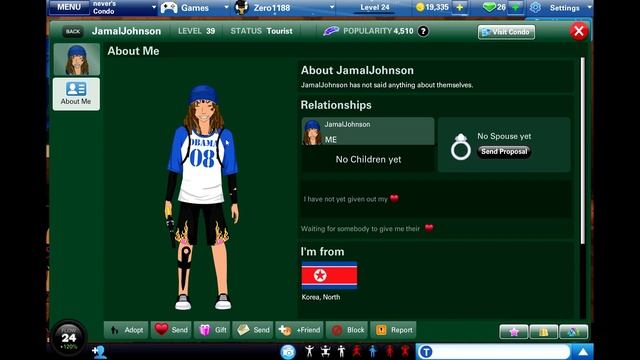Take a snapshot with camera icon
640x360 pixels.
(288, 351)
